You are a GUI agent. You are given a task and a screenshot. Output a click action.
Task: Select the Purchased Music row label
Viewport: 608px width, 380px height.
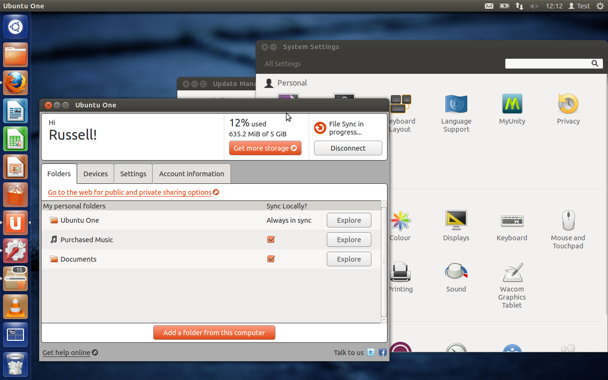pos(86,240)
